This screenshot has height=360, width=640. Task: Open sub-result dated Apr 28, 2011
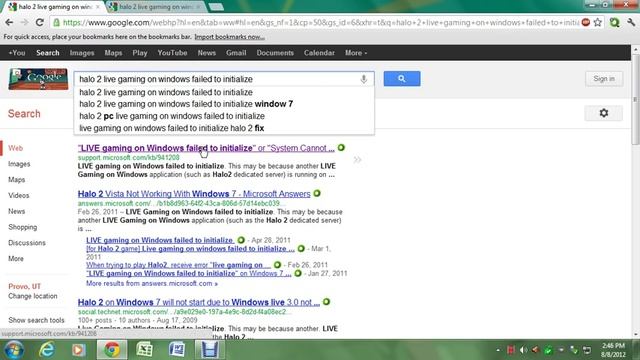tap(160, 240)
